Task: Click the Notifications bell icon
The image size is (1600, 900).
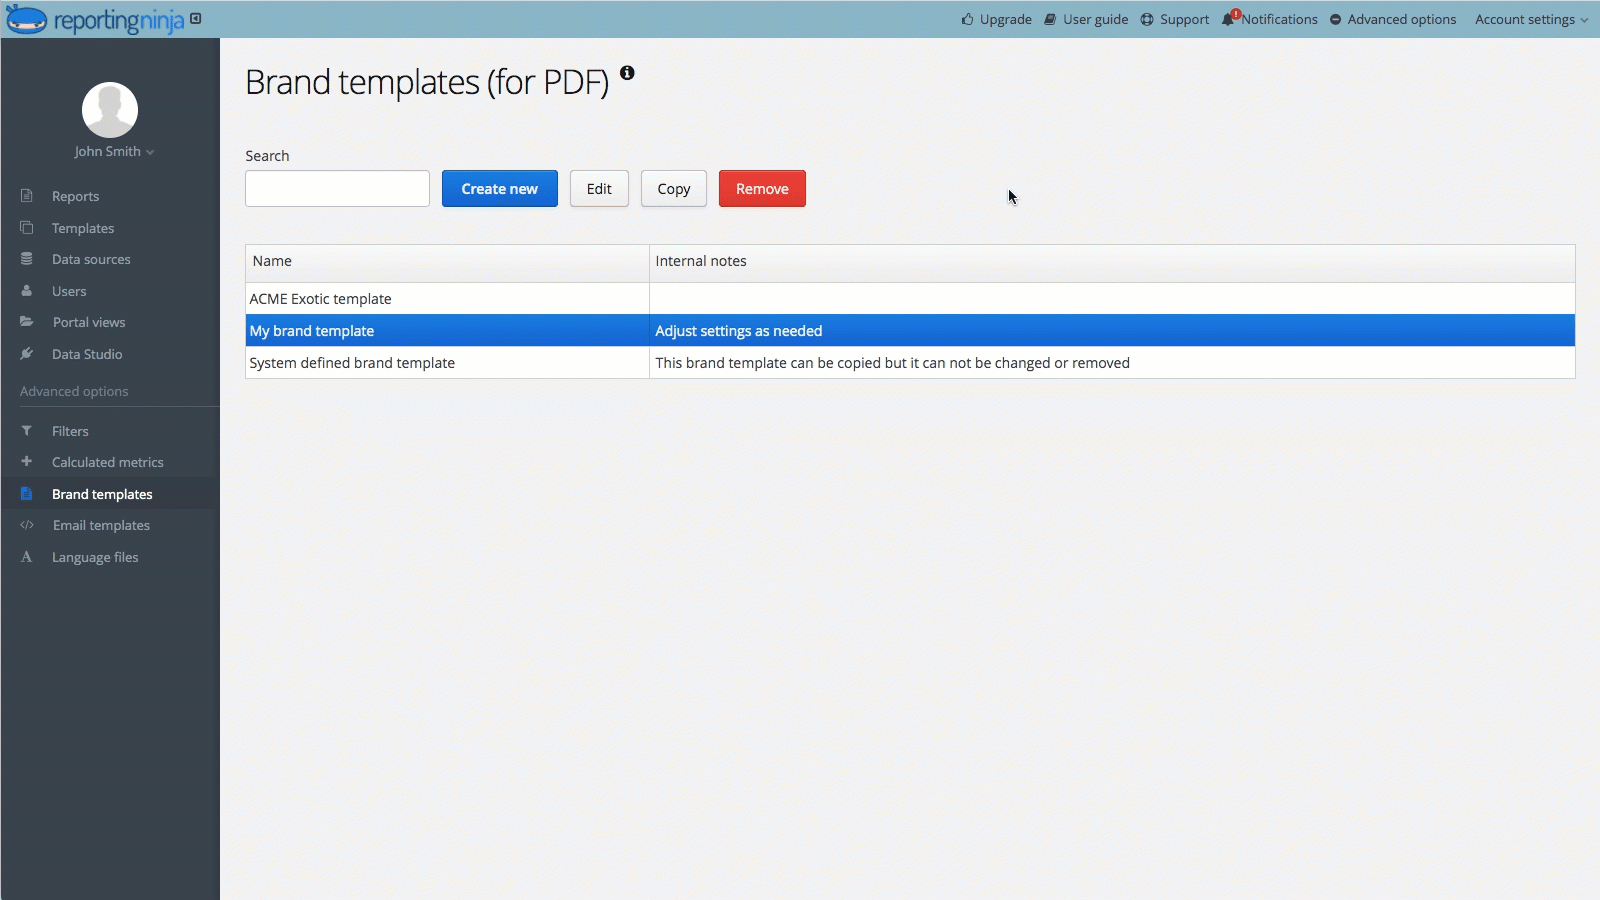Action: click(x=1228, y=19)
